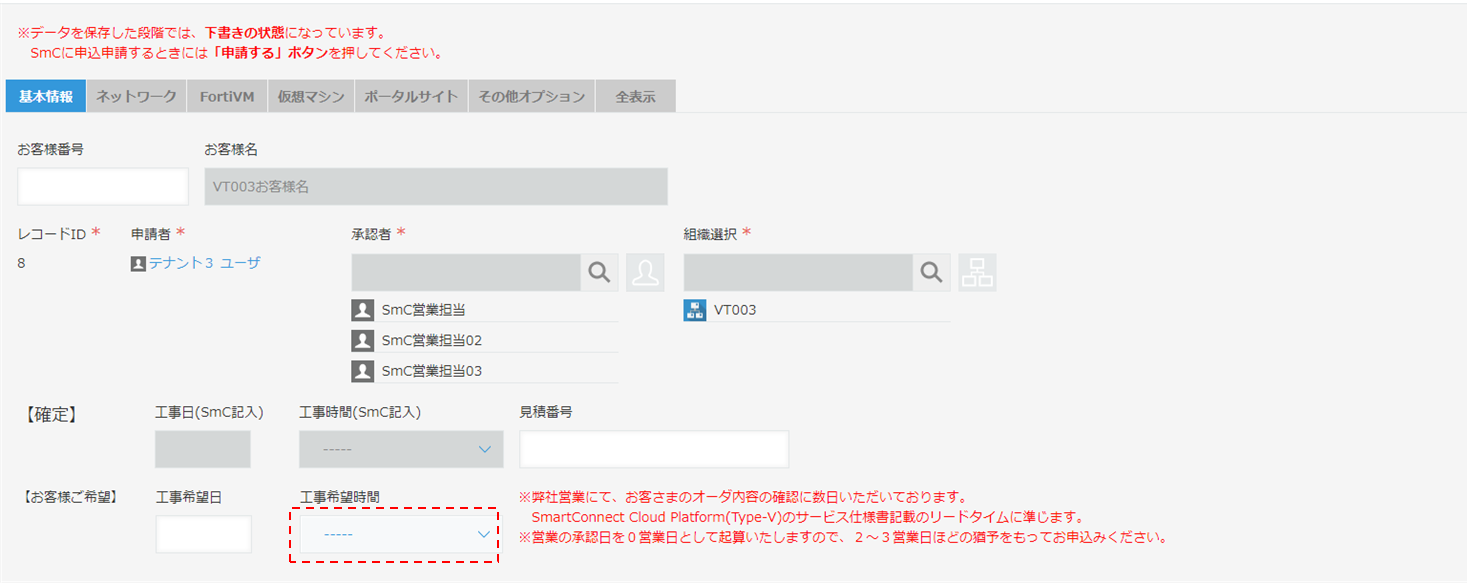Switch to the 基本情報 tab
Image resolution: width=1467 pixels, height=583 pixels.
tap(46, 96)
